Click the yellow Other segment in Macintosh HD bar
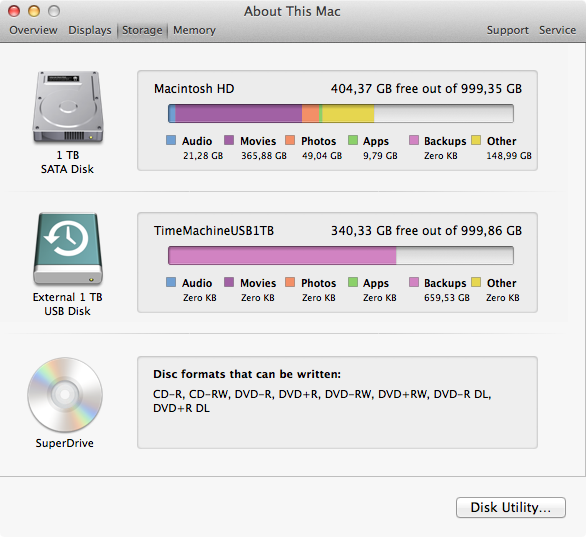Viewport: 586px width, 537px height. click(348, 114)
